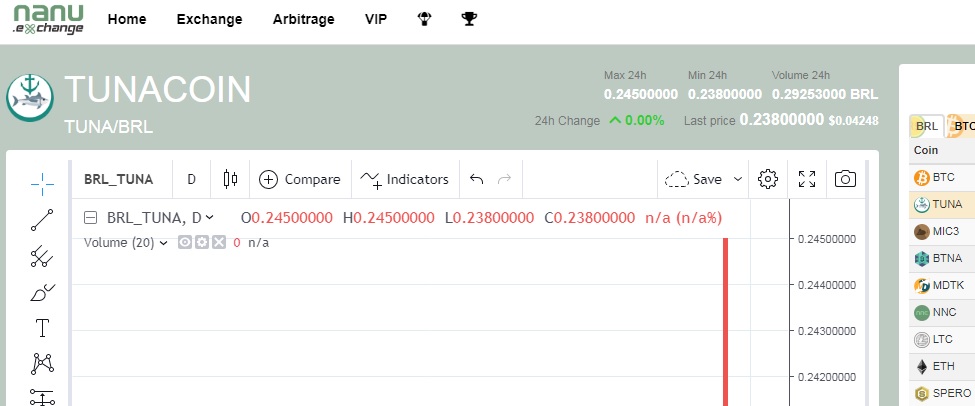Select the crosshair cursor tool
This screenshot has width=975, height=406.
(x=42, y=183)
